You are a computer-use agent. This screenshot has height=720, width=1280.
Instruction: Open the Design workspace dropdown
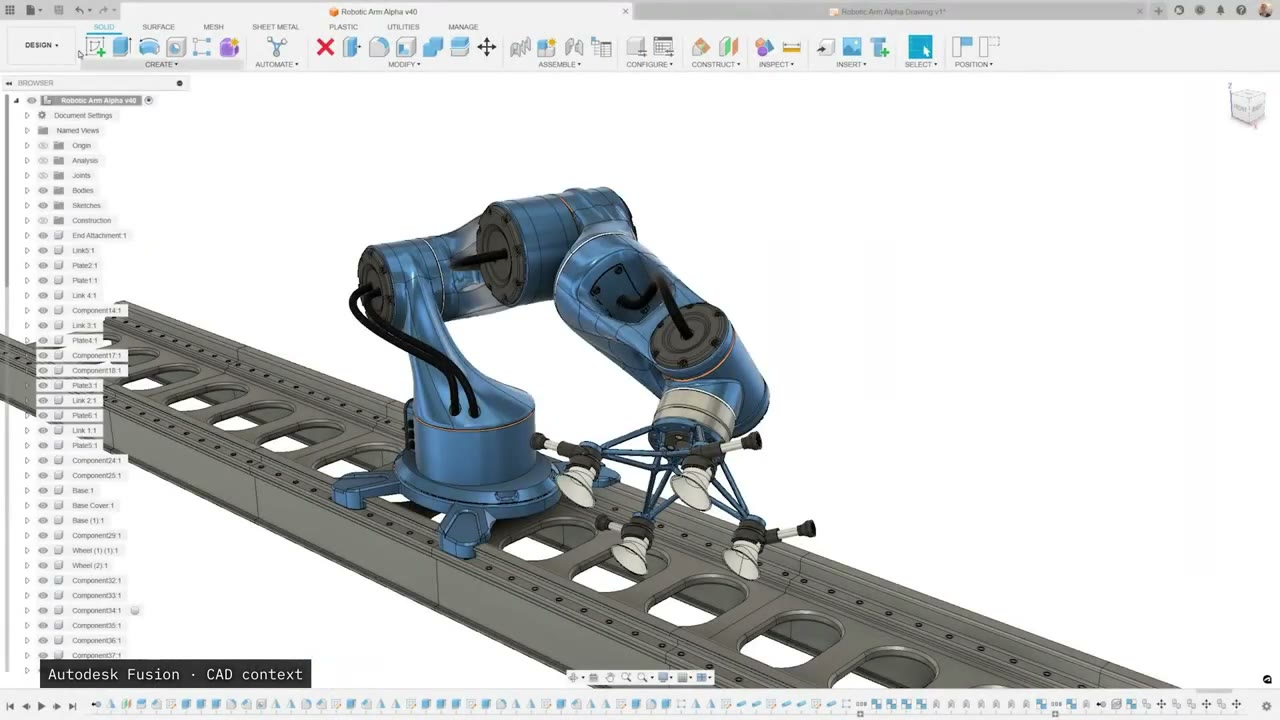pyautogui.click(x=42, y=45)
